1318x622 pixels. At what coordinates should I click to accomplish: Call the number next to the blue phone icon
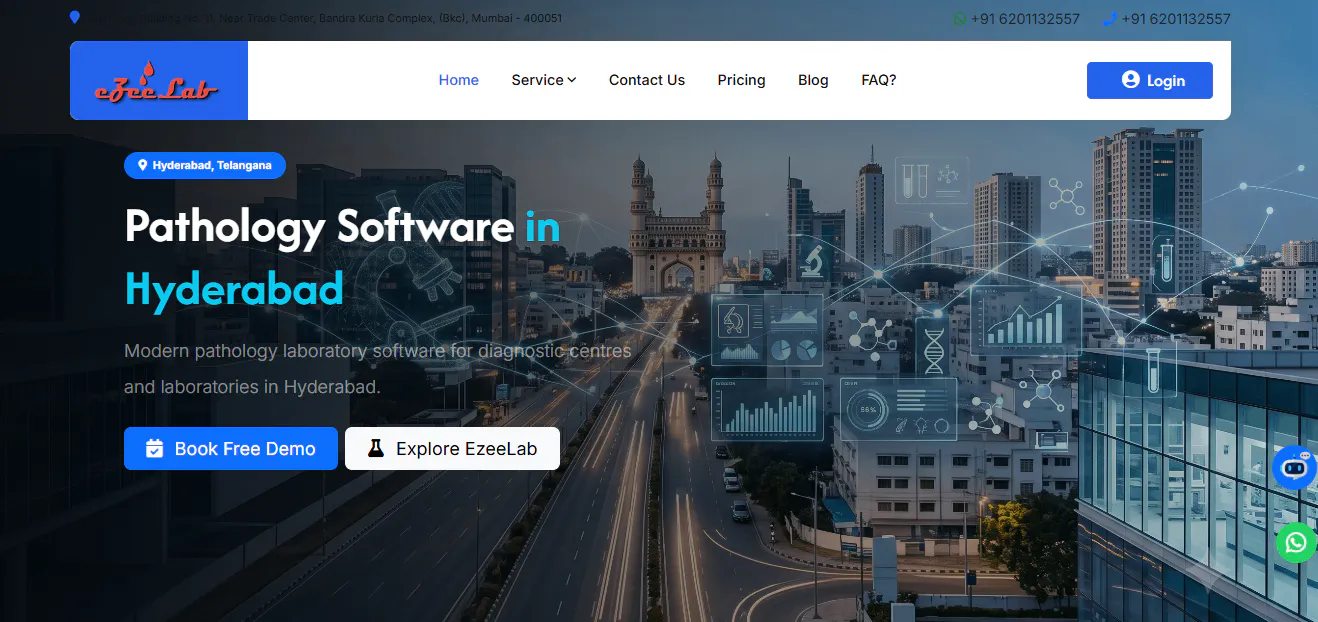coord(1176,19)
